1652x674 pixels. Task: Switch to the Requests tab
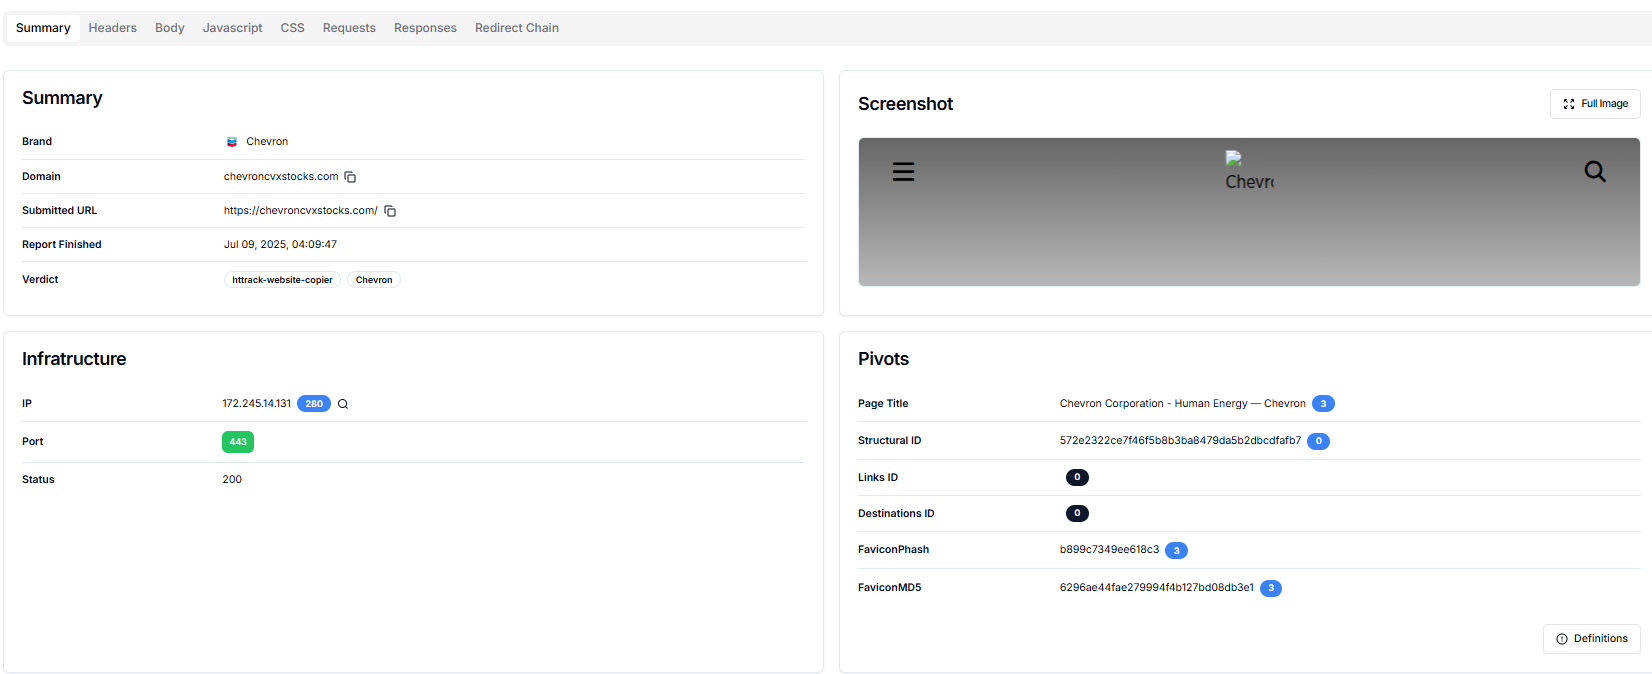349,28
